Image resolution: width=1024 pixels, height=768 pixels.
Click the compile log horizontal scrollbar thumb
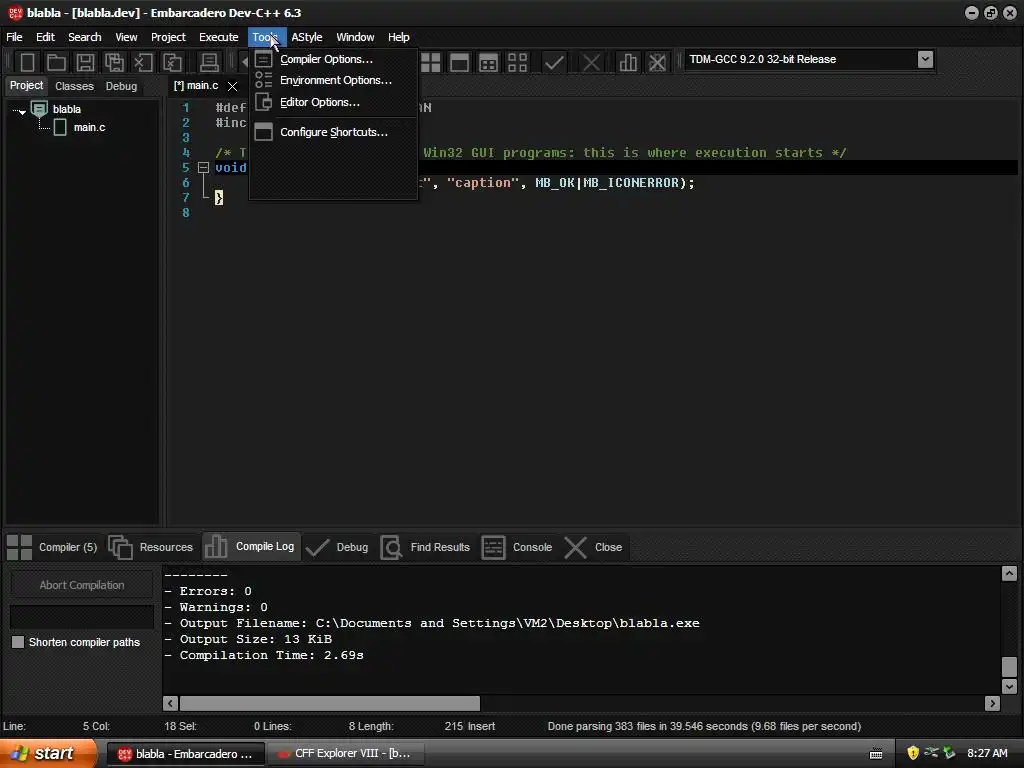[x=330, y=703]
